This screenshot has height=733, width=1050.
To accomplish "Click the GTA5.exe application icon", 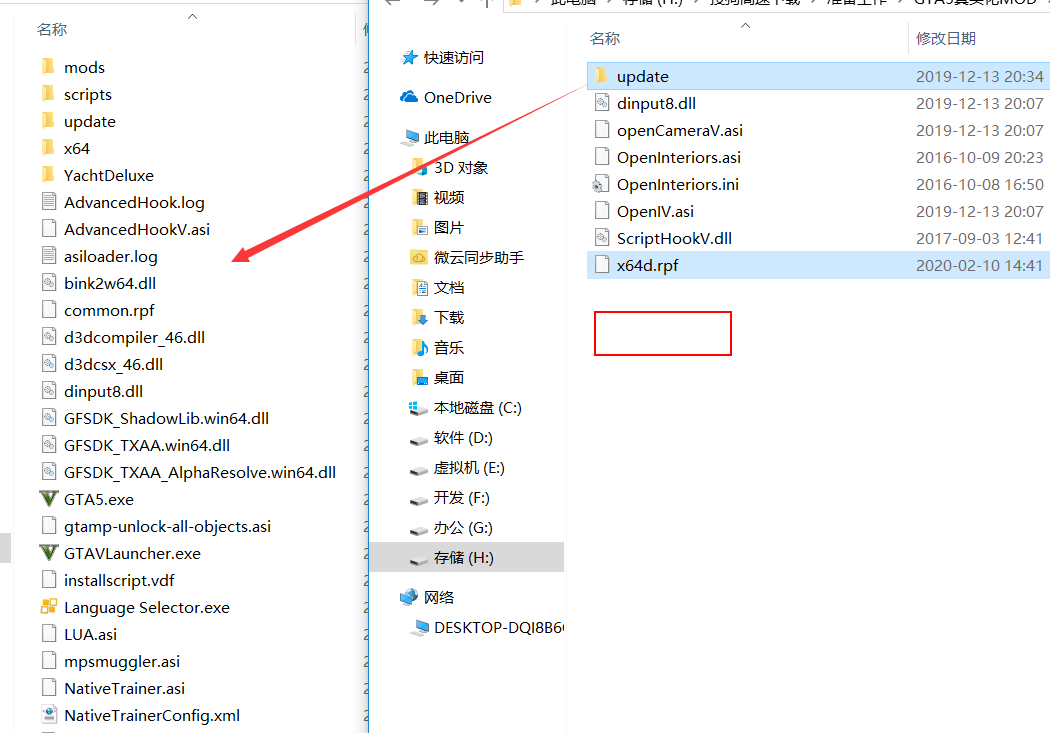I will (x=49, y=499).
